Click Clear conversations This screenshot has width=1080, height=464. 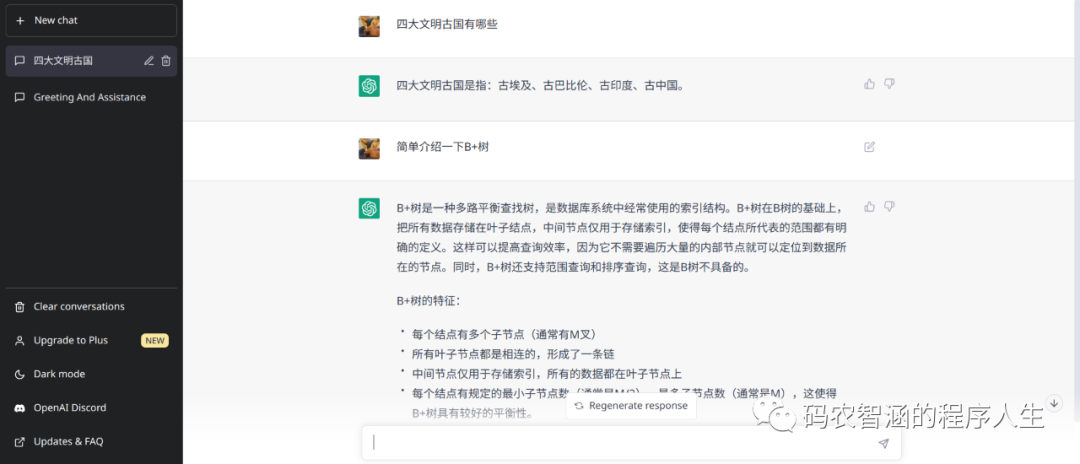(x=91, y=306)
